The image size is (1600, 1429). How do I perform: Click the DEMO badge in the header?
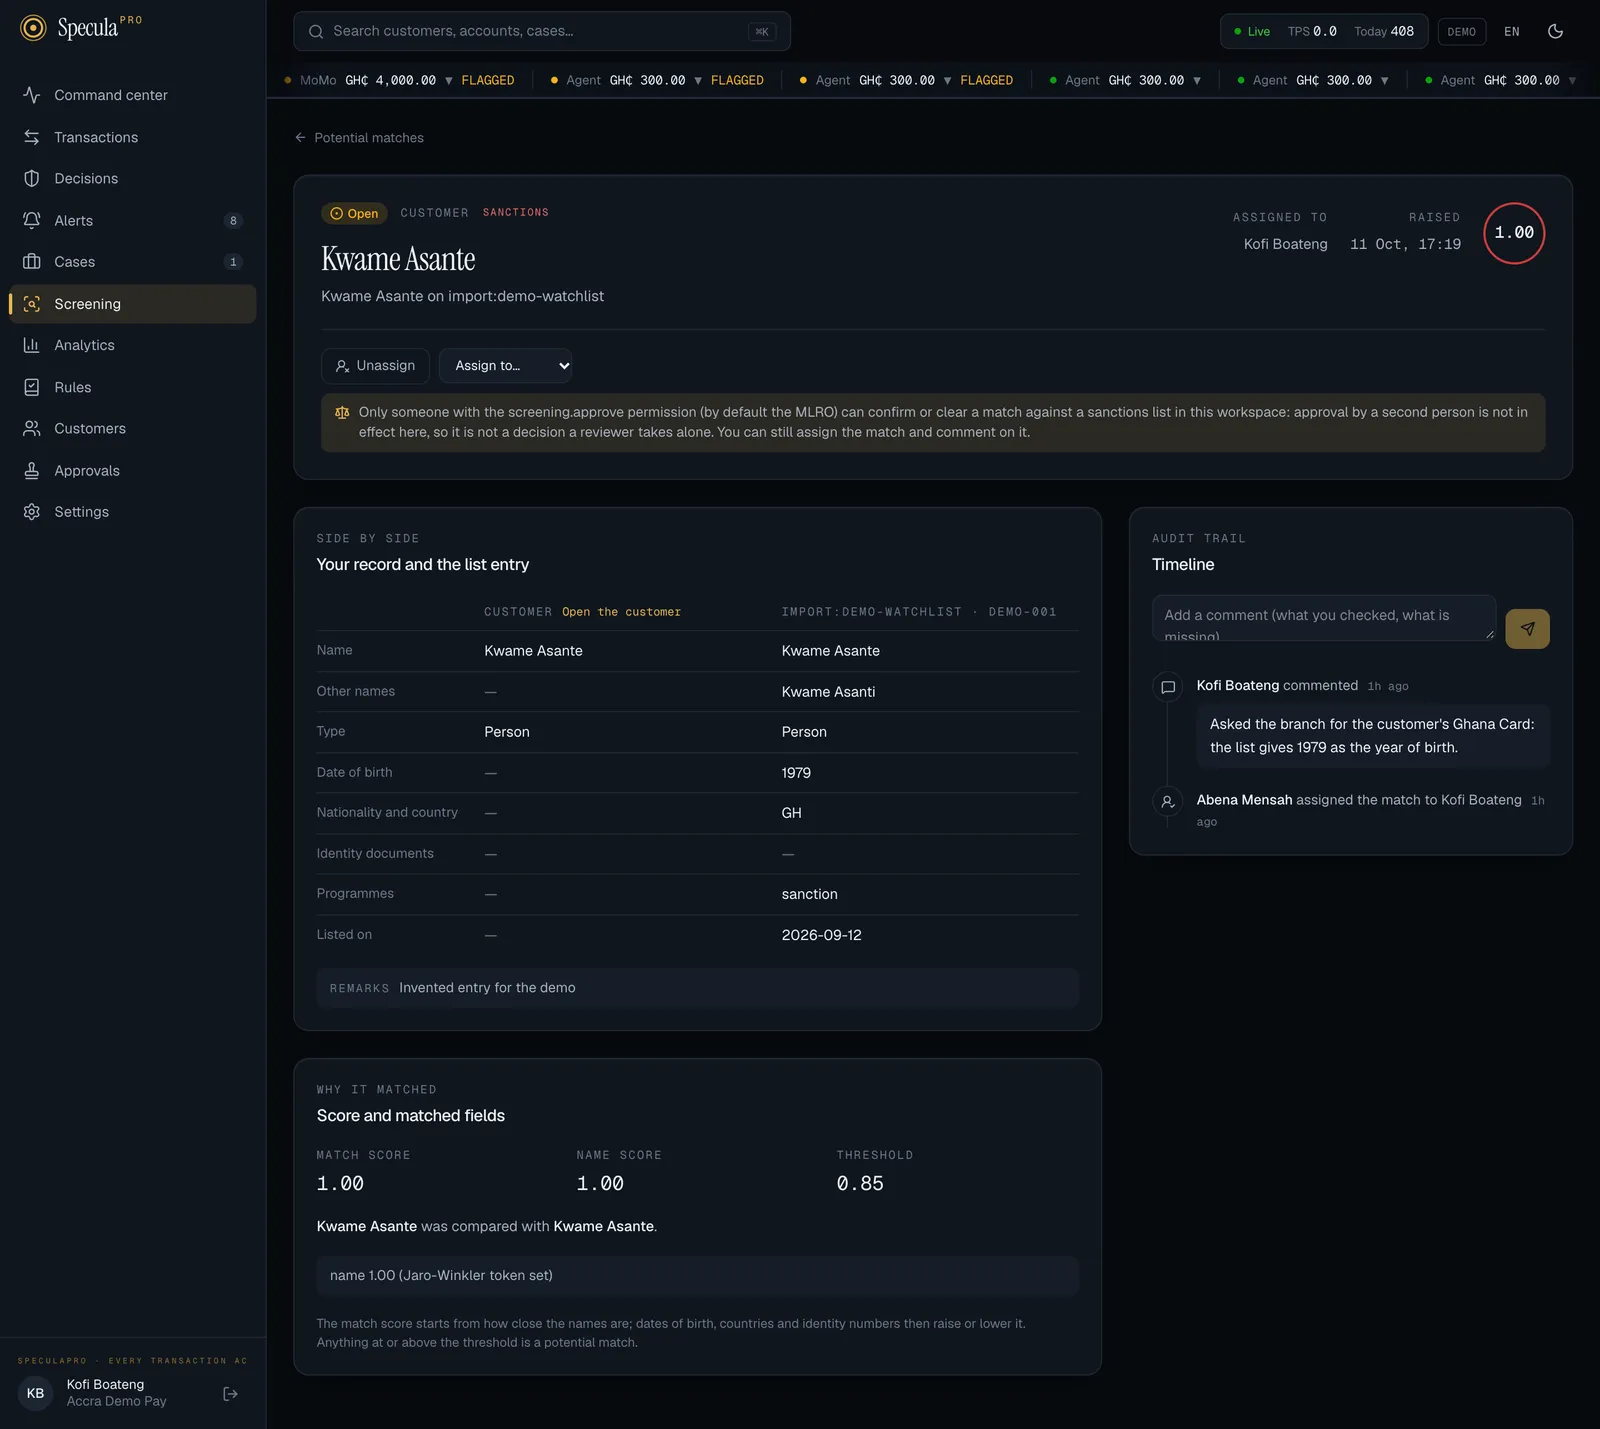[x=1461, y=31]
